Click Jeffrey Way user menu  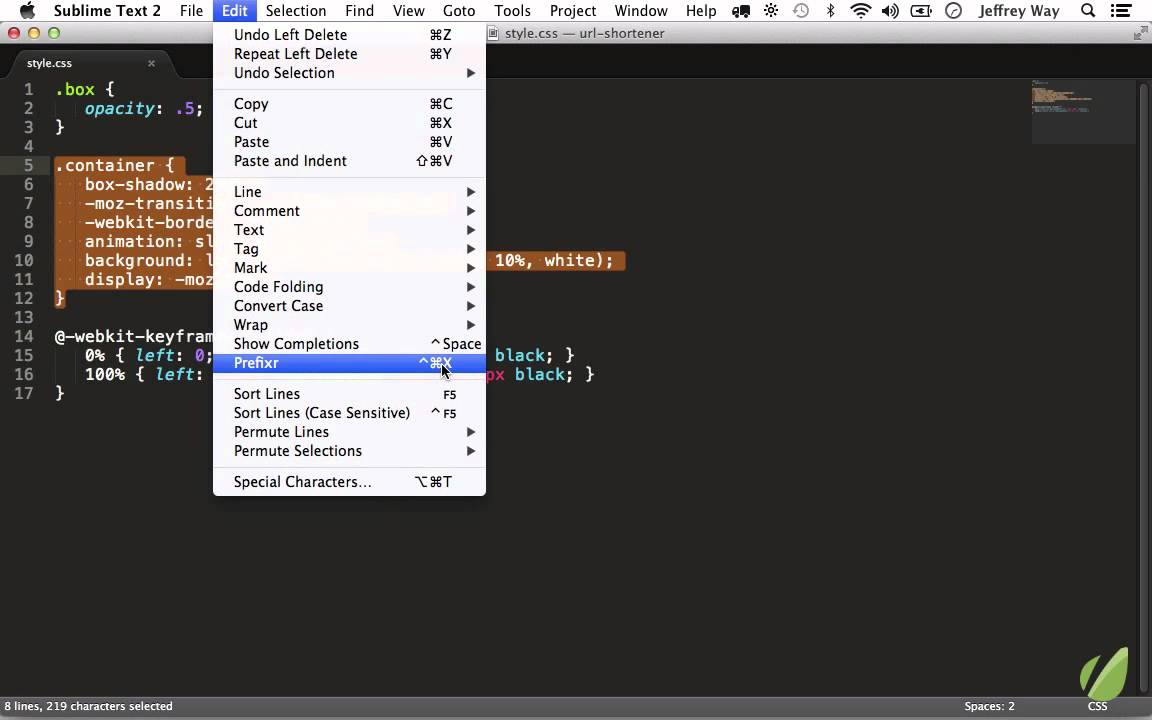pyautogui.click(x=1018, y=10)
